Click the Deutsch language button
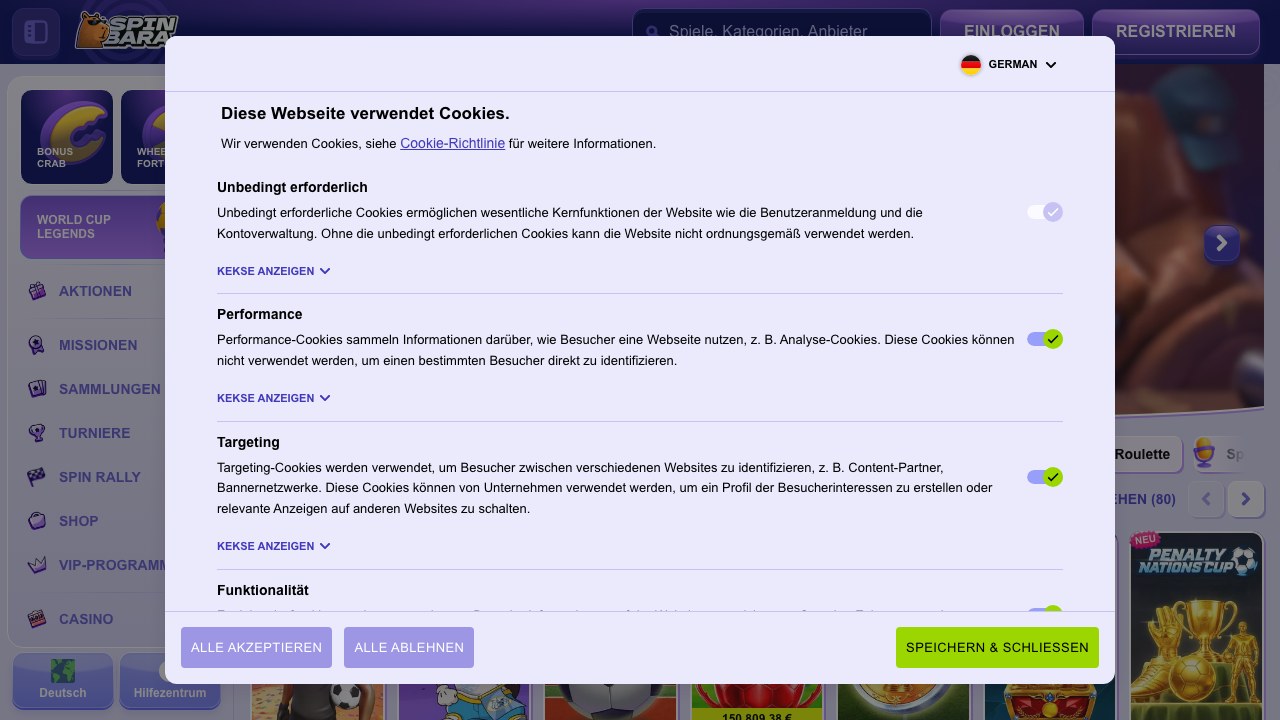 click(63, 681)
